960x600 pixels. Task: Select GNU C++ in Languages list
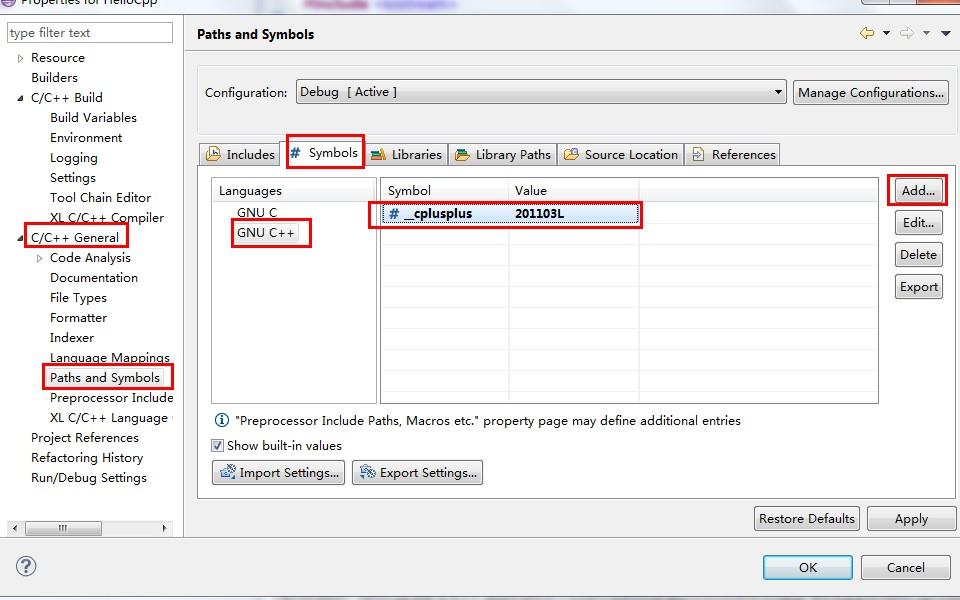point(266,233)
